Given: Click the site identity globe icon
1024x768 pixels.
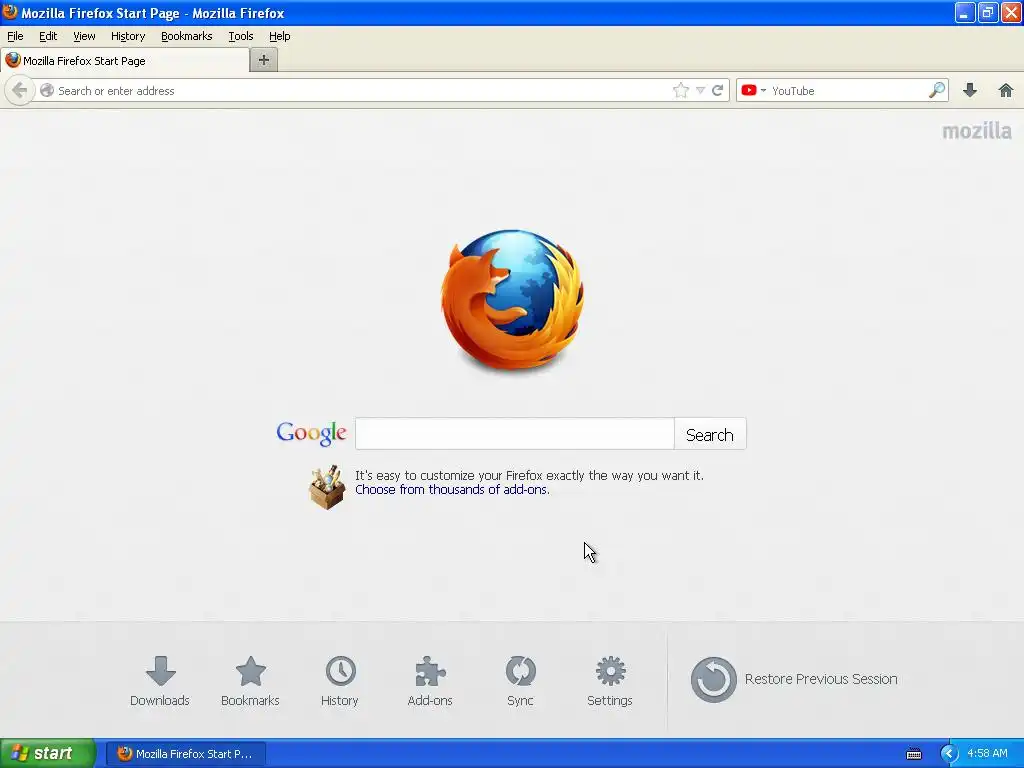Looking at the screenshot, I should coord(47,91).
